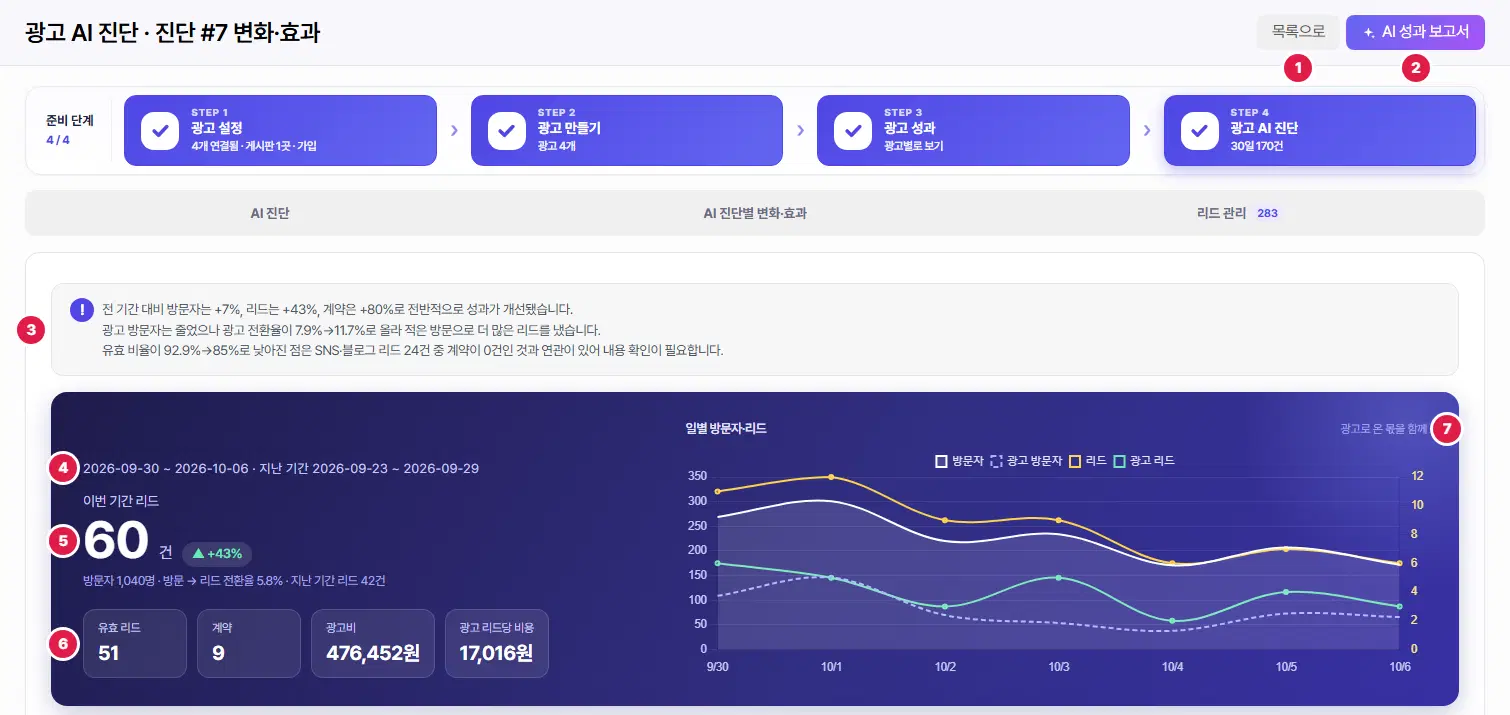The height and width of the screenshot is (715, 1510).
Task: Click the +43% change badge
Action: point(217,553)
